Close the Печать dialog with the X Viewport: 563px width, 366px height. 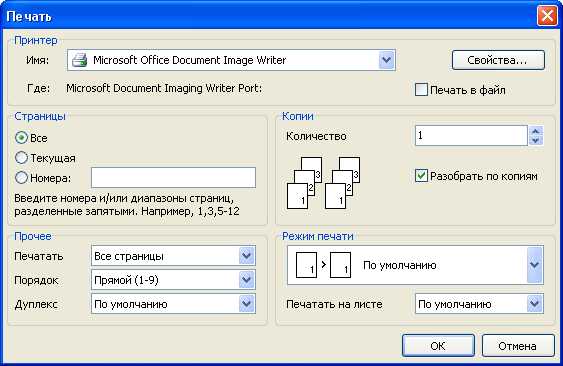(x=547, y=16)
